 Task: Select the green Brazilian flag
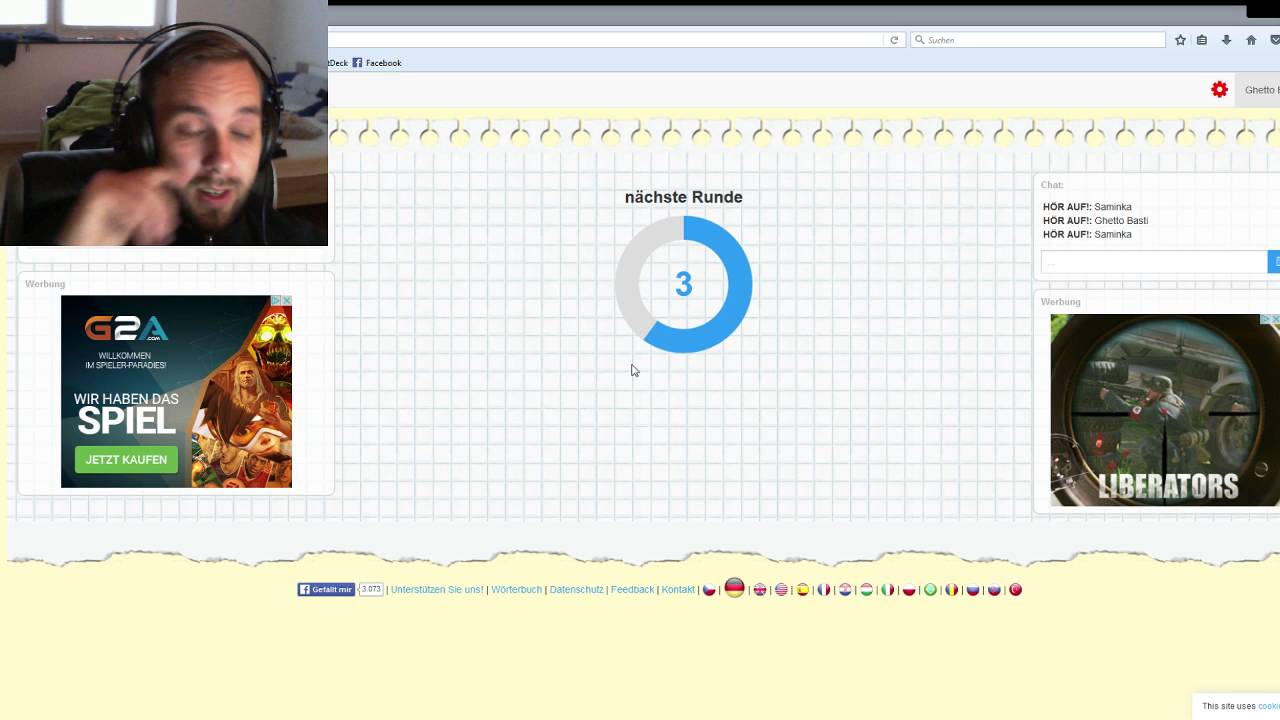pos(930,590)
